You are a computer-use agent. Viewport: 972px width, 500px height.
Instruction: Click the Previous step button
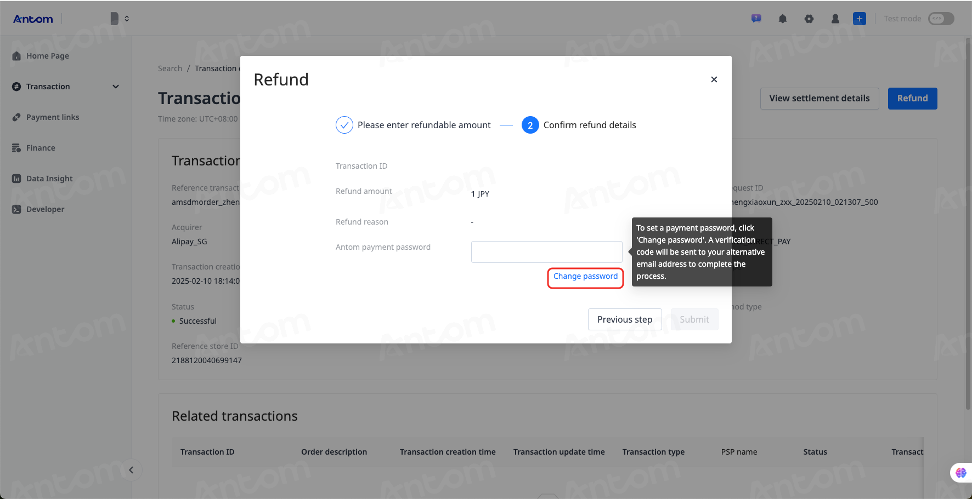pos(624,320)
